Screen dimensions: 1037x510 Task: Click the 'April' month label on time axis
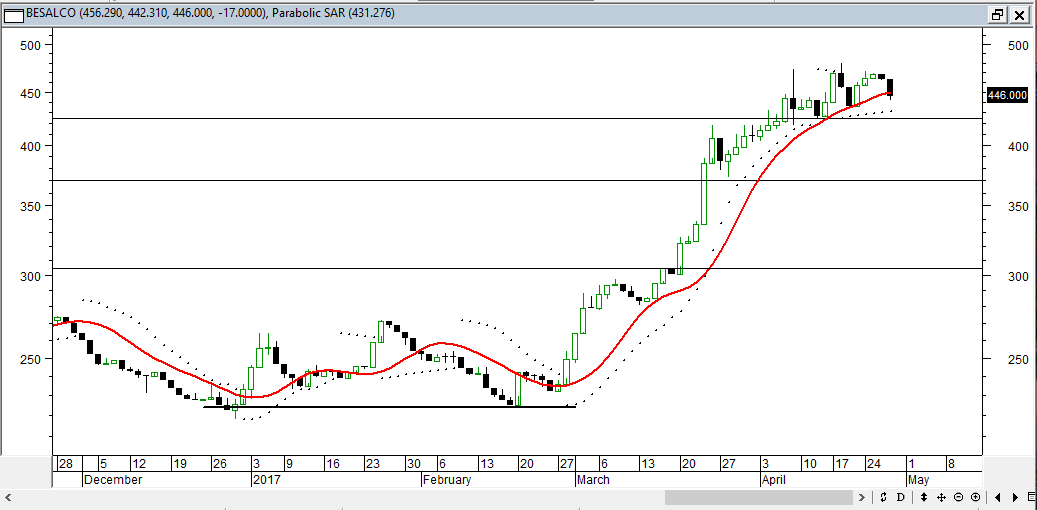click(776, 480)
